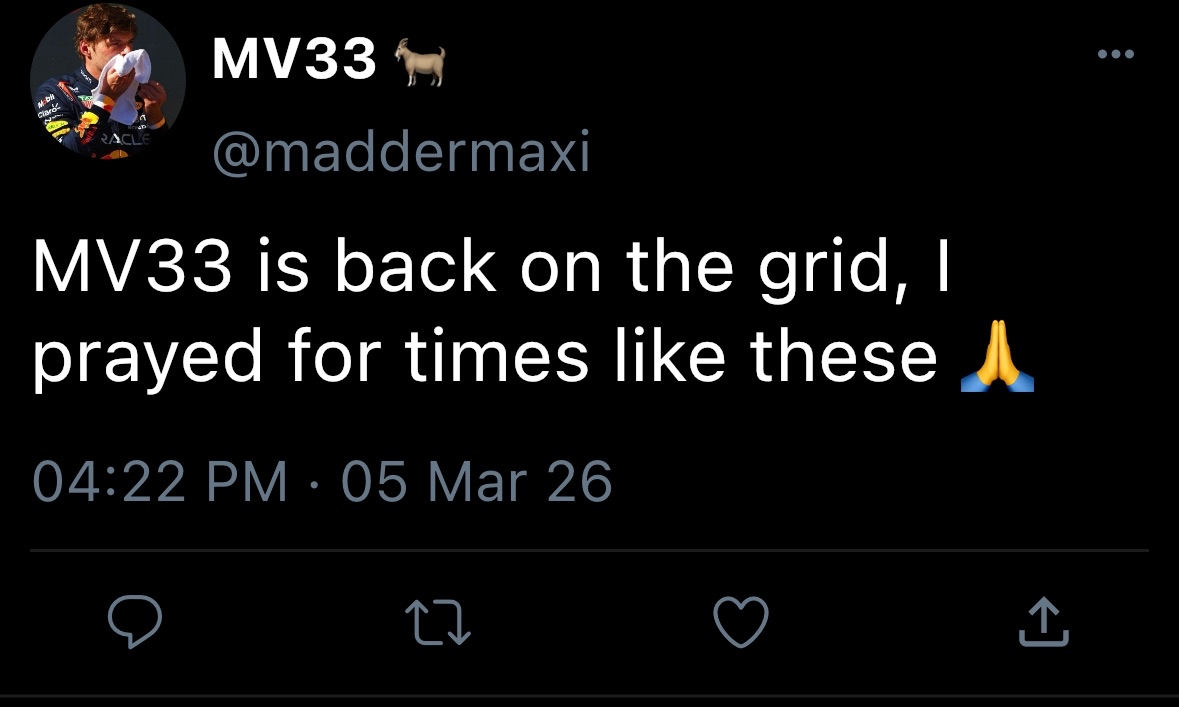The image size is (1179, 707).
Task: Click the reply speech bubble icon
Action: click(135, 621)
